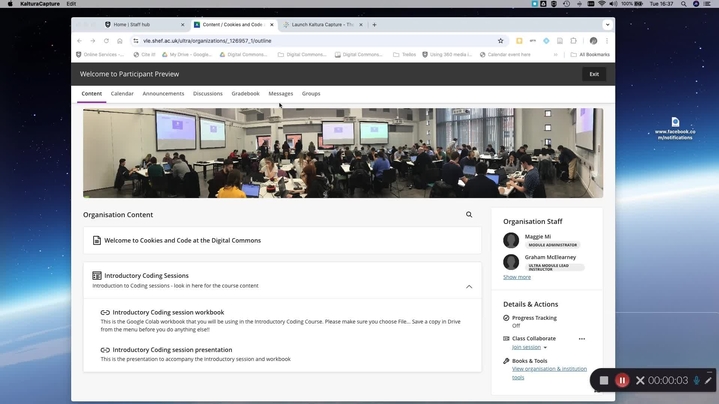Image resolution: width=719 pixels, height=404 pixels.
Task: Open View organisation & institution tools link
Action: 549,373
